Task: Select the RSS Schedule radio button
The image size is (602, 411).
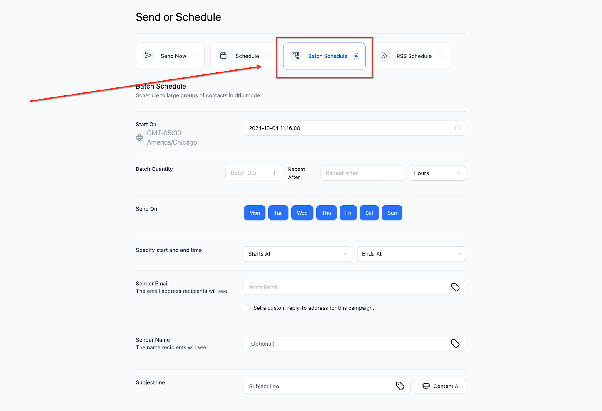Action: coord(441,56)
